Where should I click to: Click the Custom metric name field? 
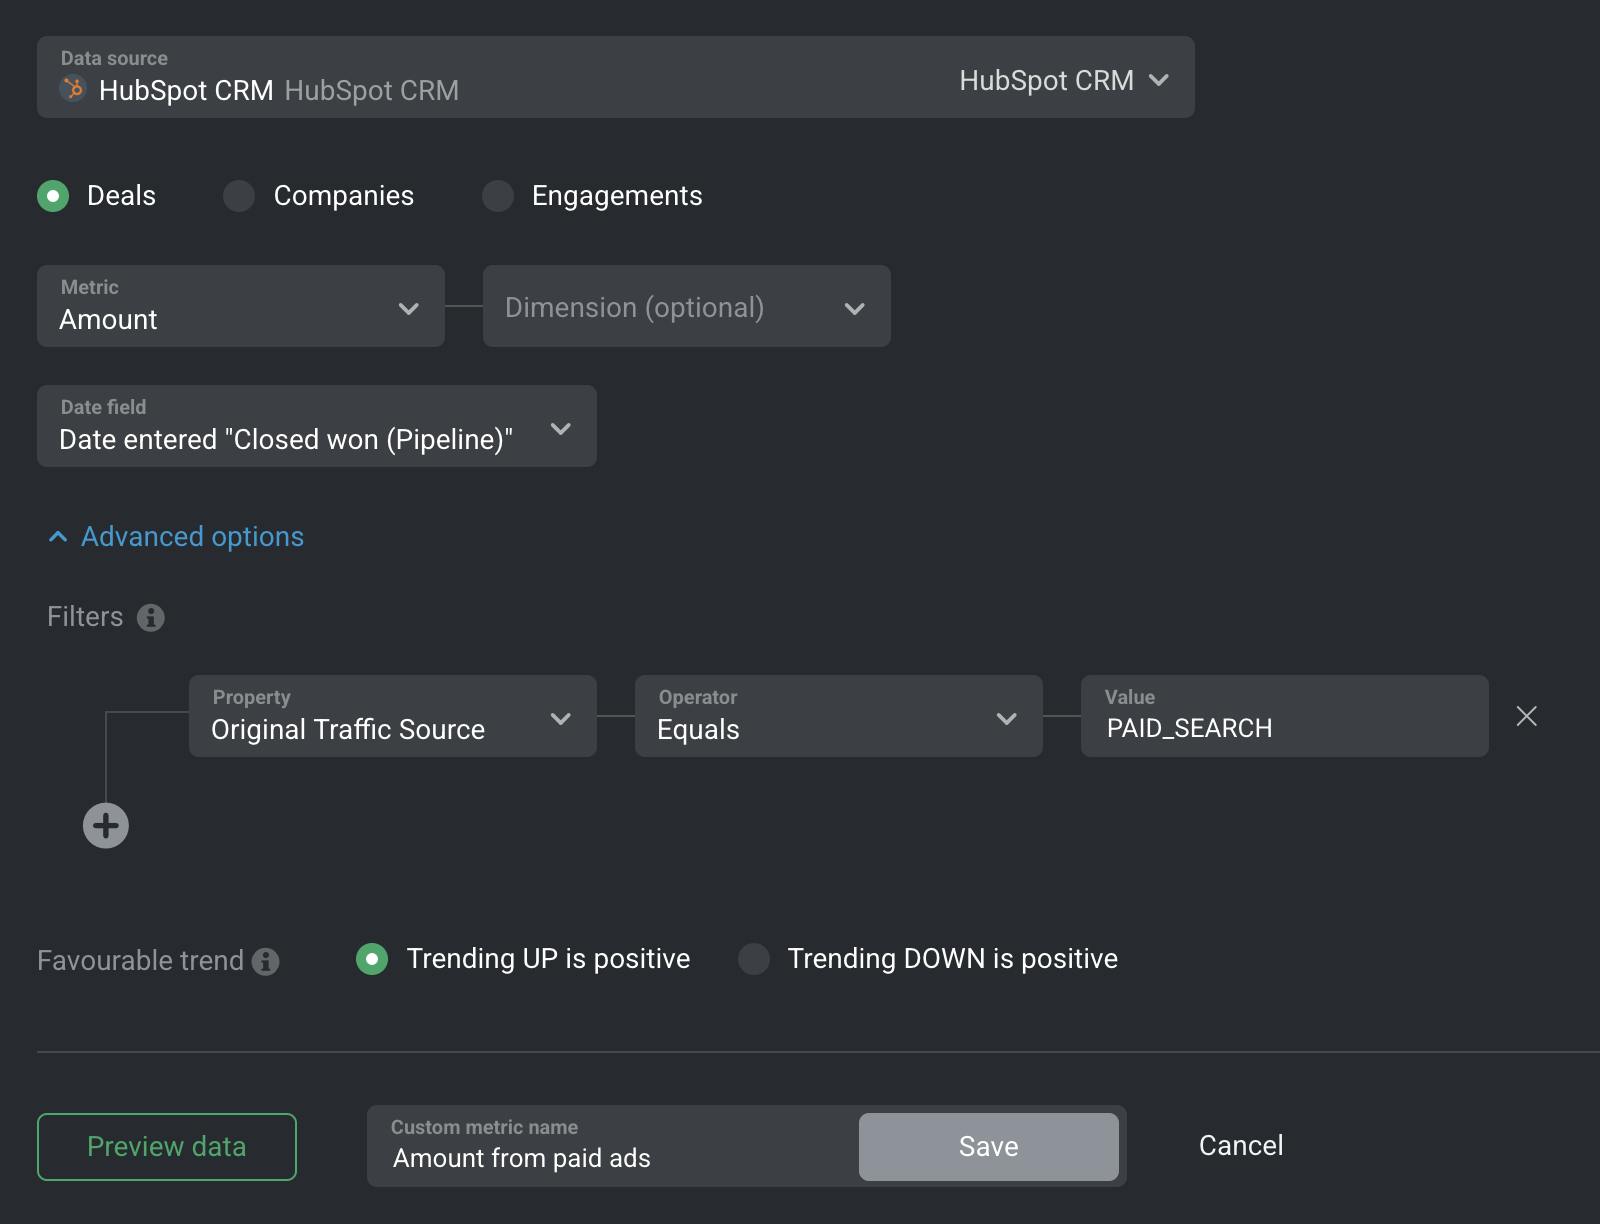click(x=612, y=1146)
